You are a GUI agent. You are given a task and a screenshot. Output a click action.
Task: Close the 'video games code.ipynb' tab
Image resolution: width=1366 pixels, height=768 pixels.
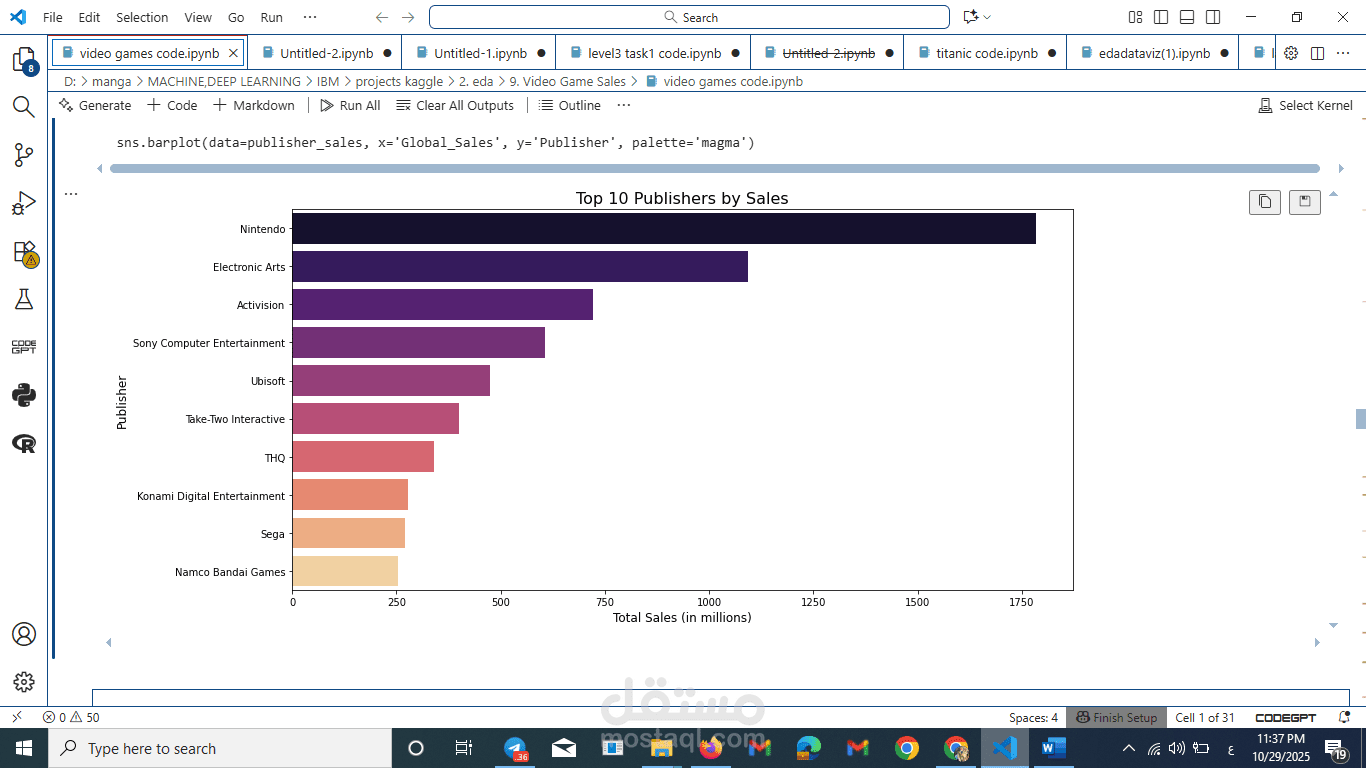click(x=234, y=53)
